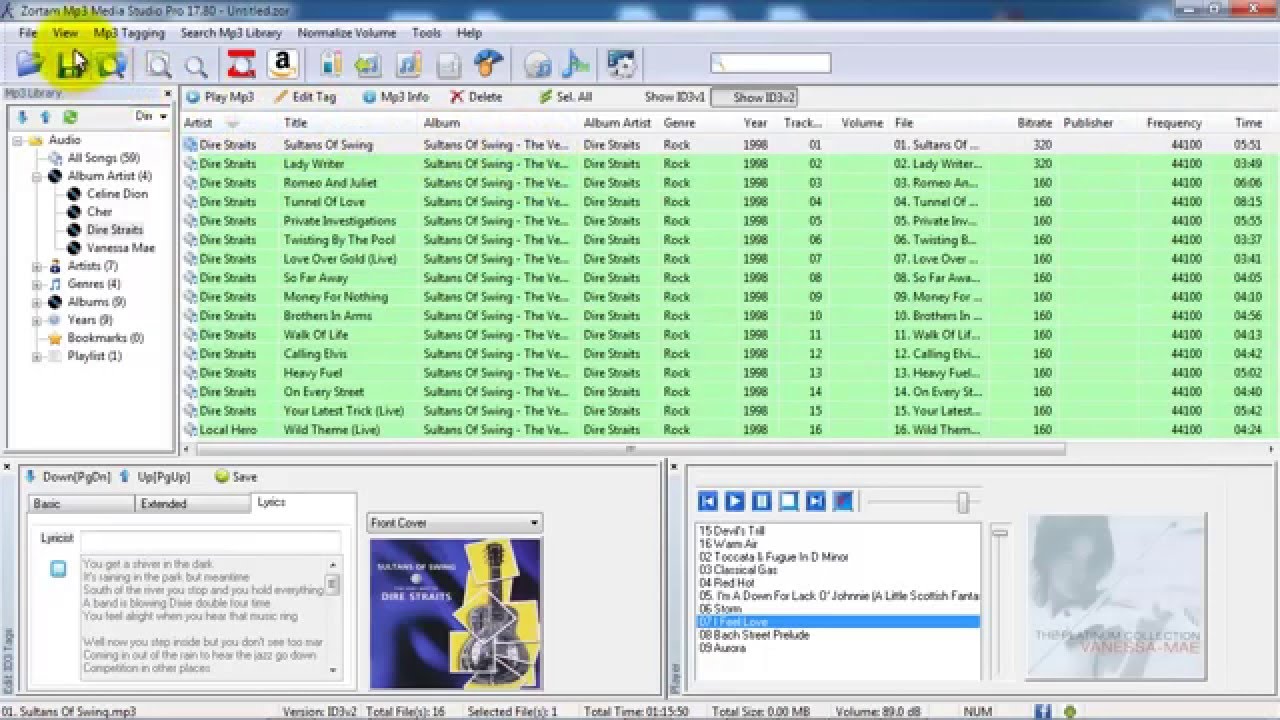Image resolution: width=1280 pixels, height=720 pixels.
Task: Click the blue lyrics icon beside lyrics text
Action: point(59,569)
